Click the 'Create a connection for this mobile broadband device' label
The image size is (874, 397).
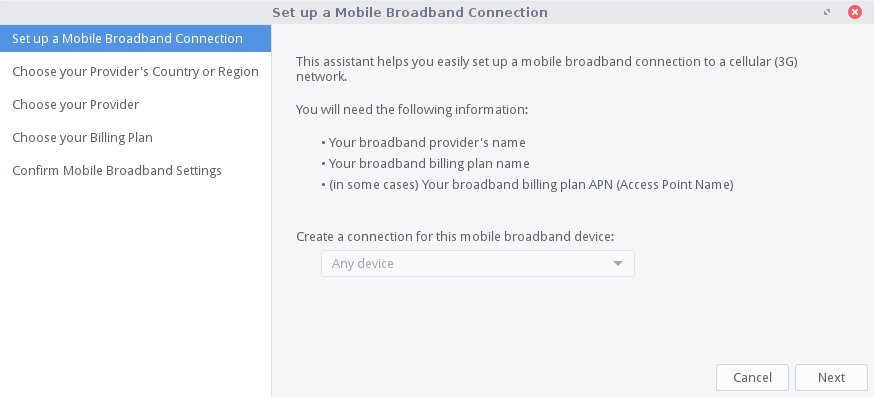click(x=455, y=236)
